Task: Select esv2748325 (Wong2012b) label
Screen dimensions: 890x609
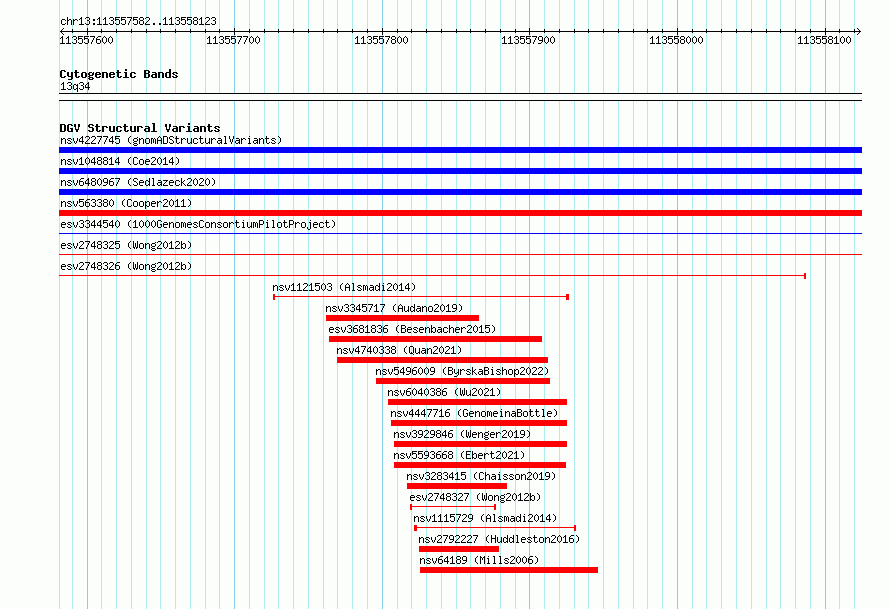Action: 126,245
